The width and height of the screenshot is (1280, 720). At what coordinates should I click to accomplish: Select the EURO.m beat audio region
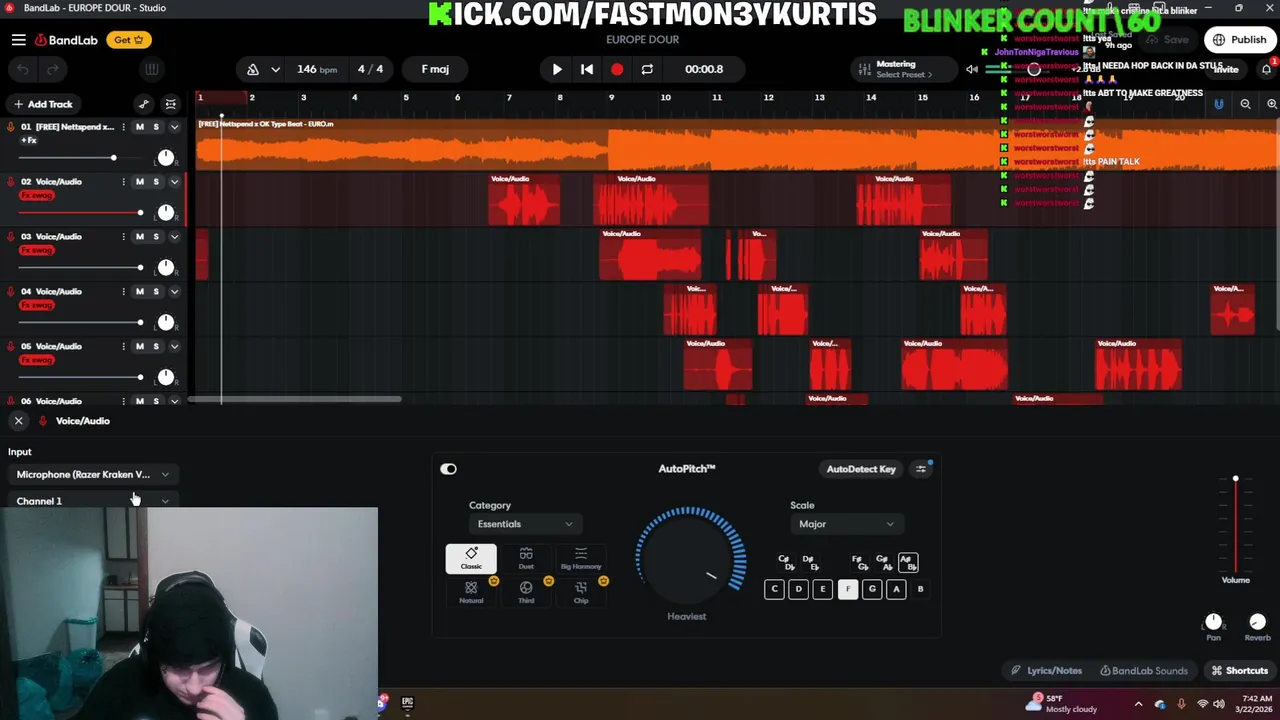pyautogui.click(x=737, y=145)
